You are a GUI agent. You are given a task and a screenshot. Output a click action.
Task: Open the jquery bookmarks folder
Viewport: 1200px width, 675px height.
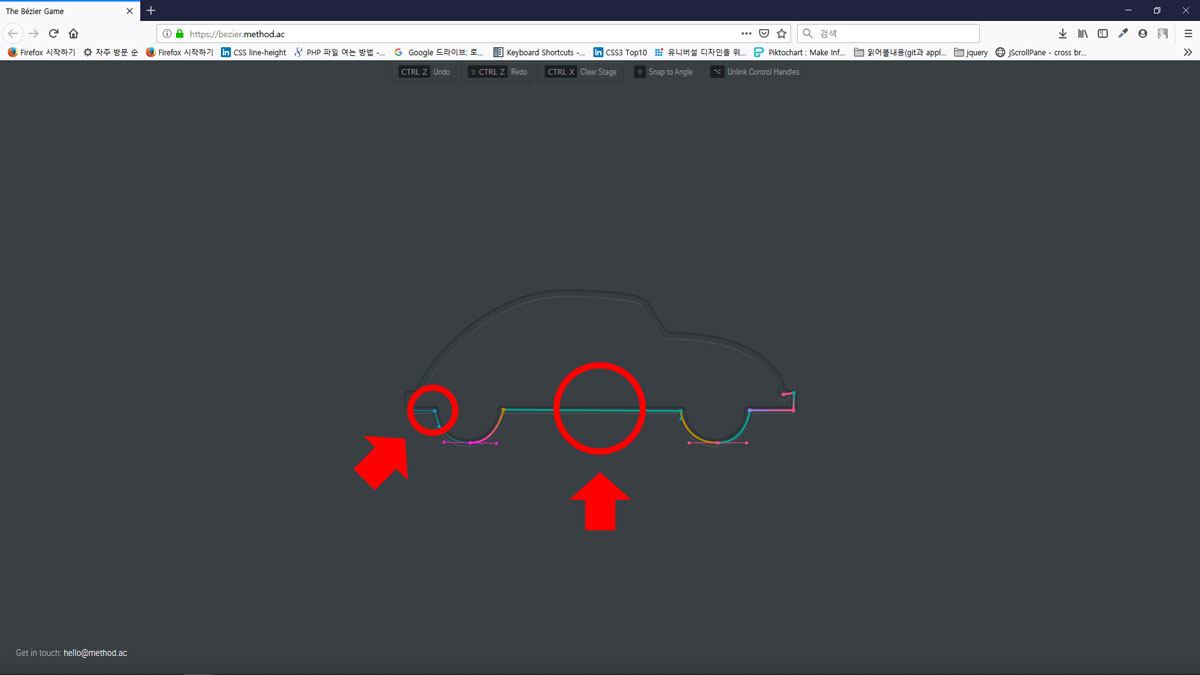pyautogui.click(x=970, y=52)
